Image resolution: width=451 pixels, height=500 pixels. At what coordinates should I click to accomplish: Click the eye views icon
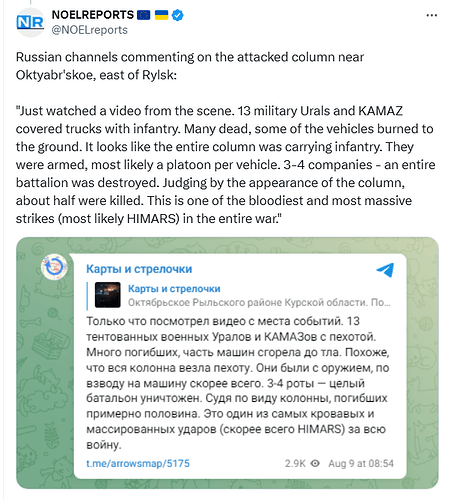[x=315, y=463]
